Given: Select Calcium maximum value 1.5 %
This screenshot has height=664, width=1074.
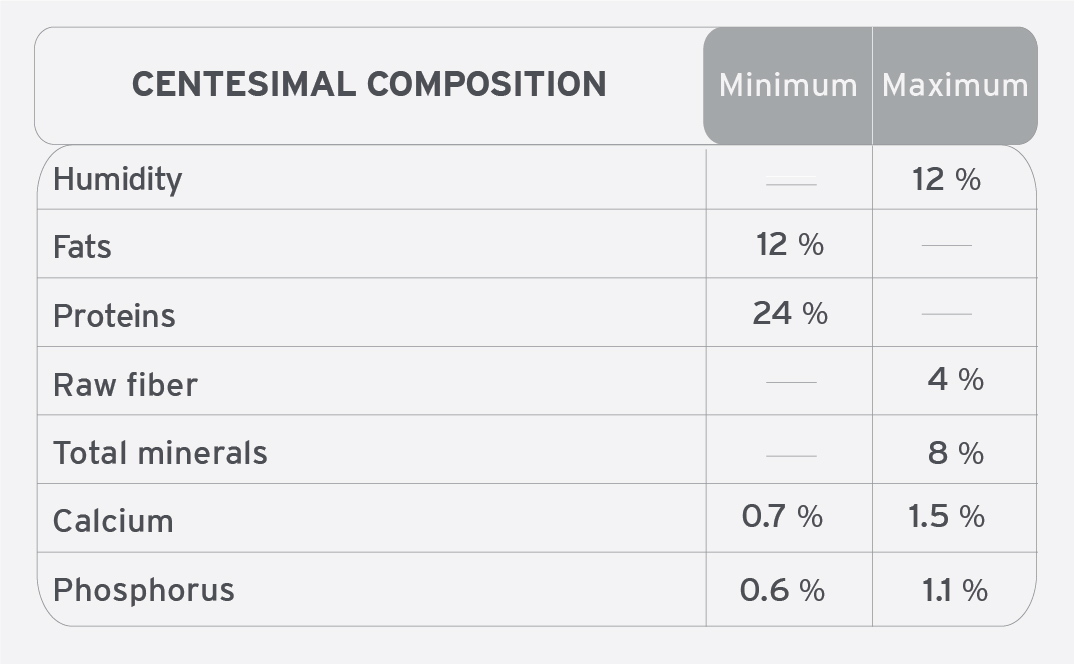Looking at the screenshot, I should tap(946, 516).
